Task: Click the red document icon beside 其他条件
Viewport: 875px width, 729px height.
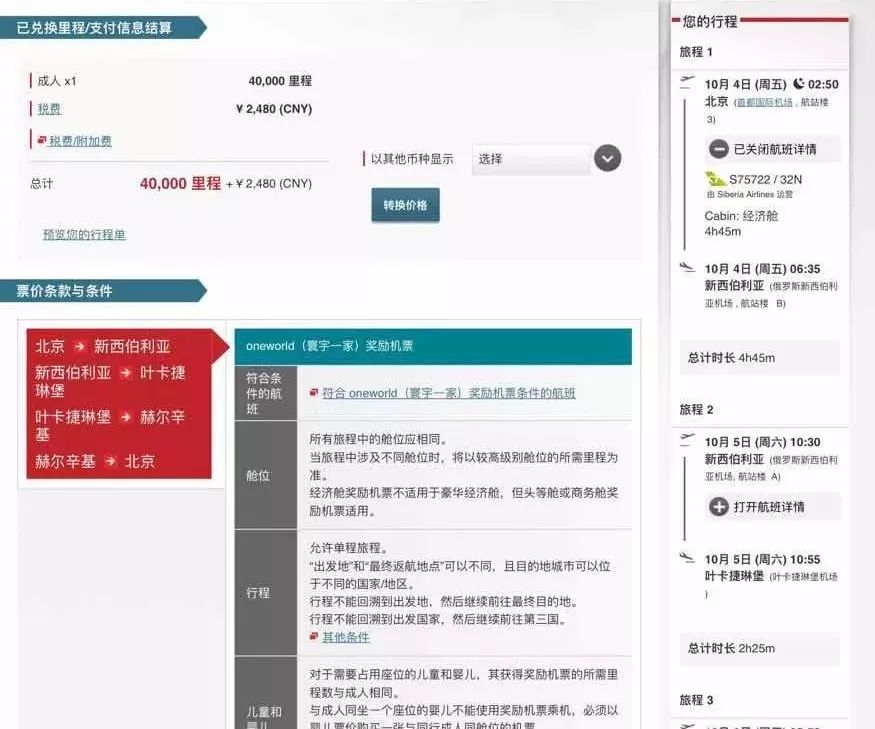Action: pos(313,636)
